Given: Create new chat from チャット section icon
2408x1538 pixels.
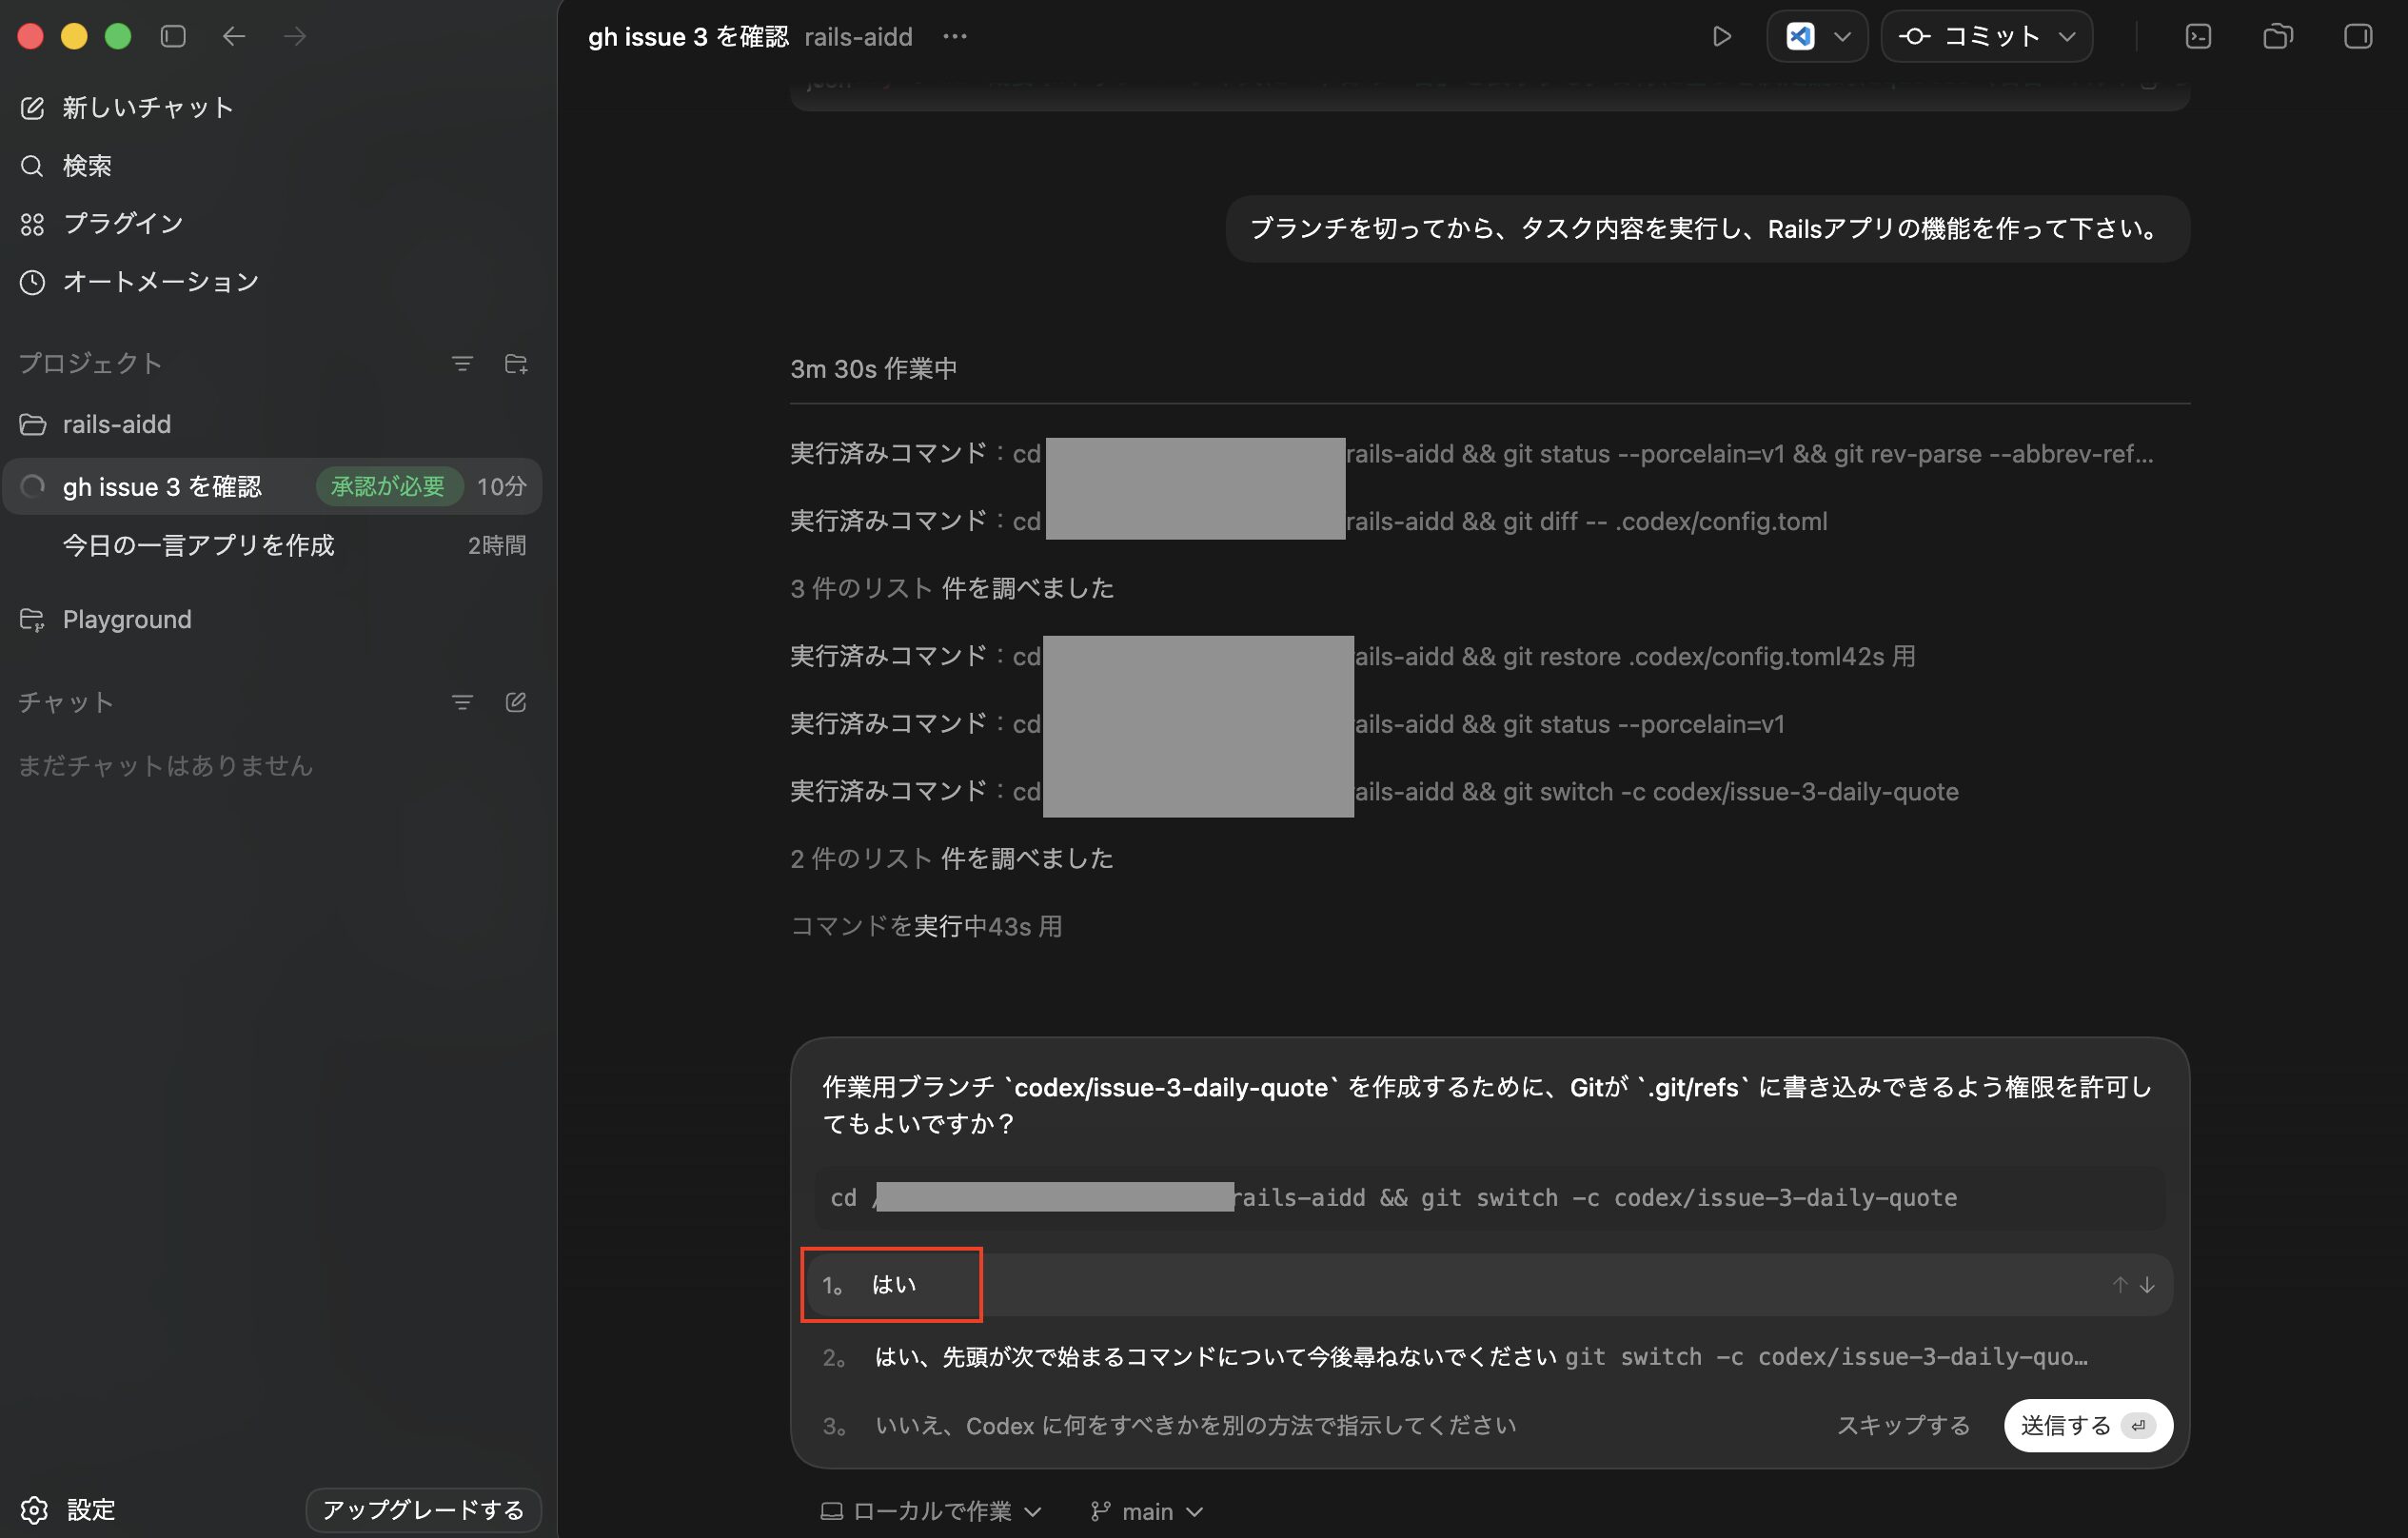Looking at the screenshot, I should point(516,702).
